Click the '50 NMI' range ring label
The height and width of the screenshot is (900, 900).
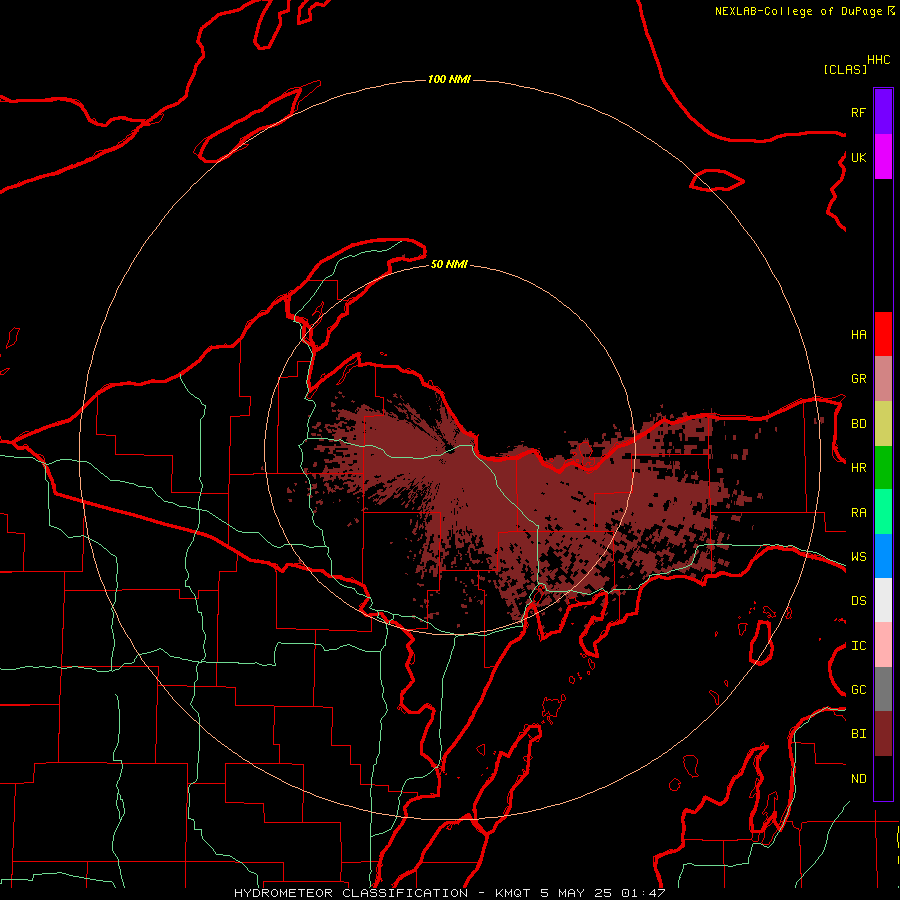(x=449, y=264)
